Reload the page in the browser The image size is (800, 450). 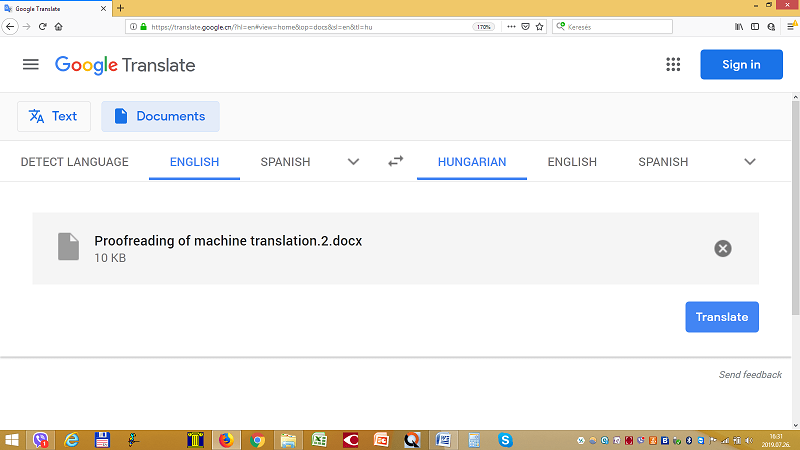pyautogui.click(x=42, y=26)
